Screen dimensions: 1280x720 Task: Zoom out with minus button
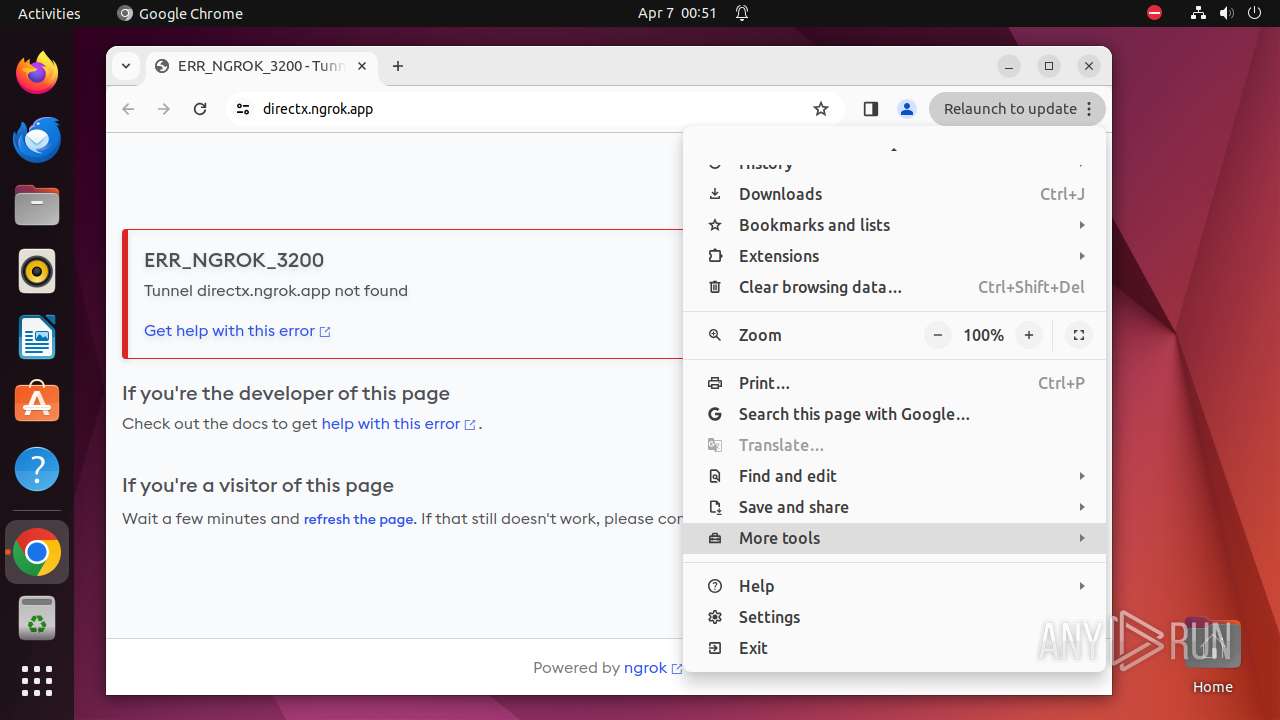937,335
